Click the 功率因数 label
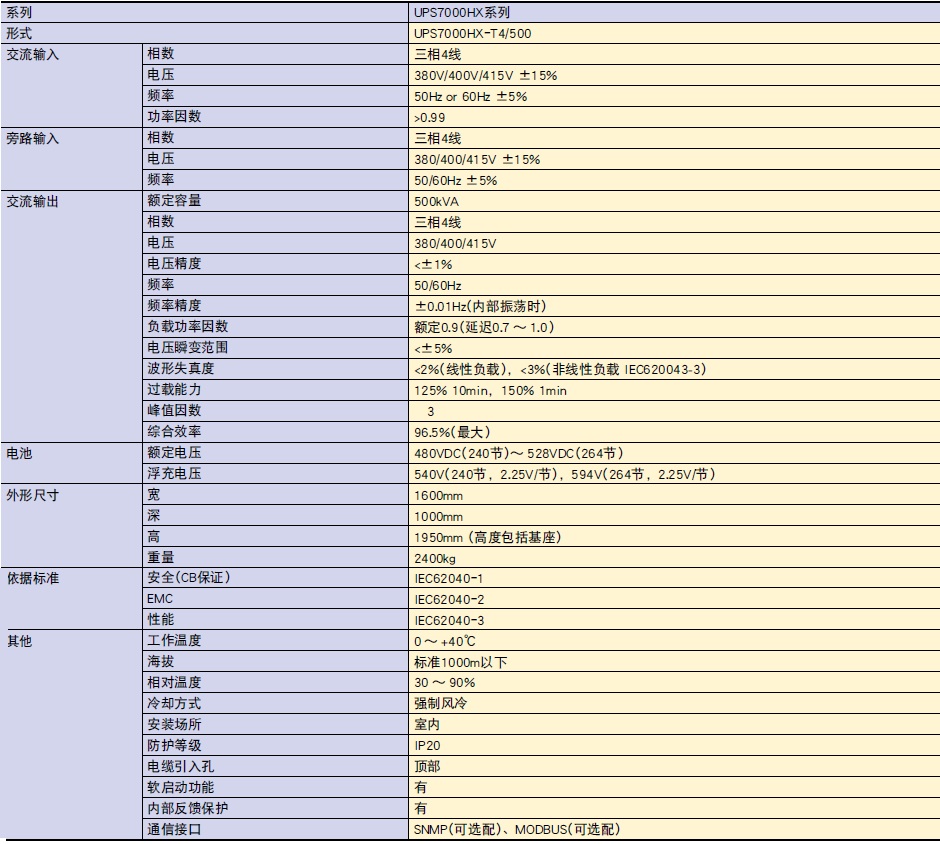 (x=174, y=116)
